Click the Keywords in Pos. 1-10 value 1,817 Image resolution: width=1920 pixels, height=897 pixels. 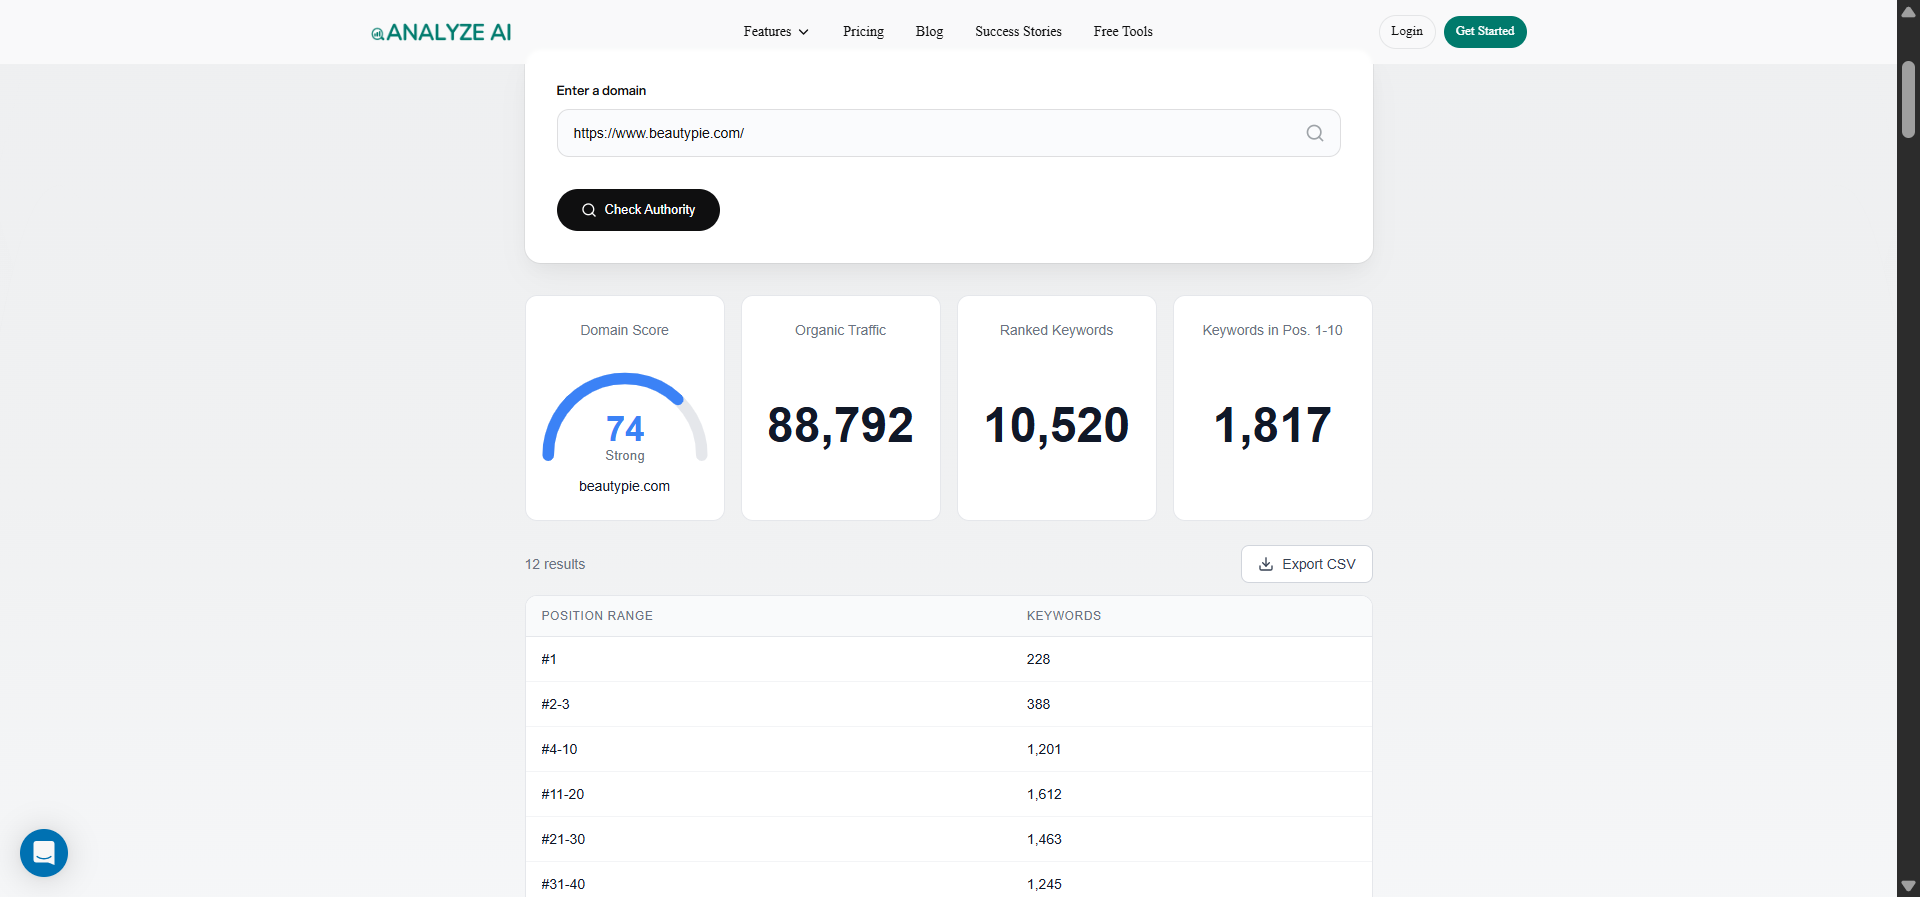tap(1273, 425)
